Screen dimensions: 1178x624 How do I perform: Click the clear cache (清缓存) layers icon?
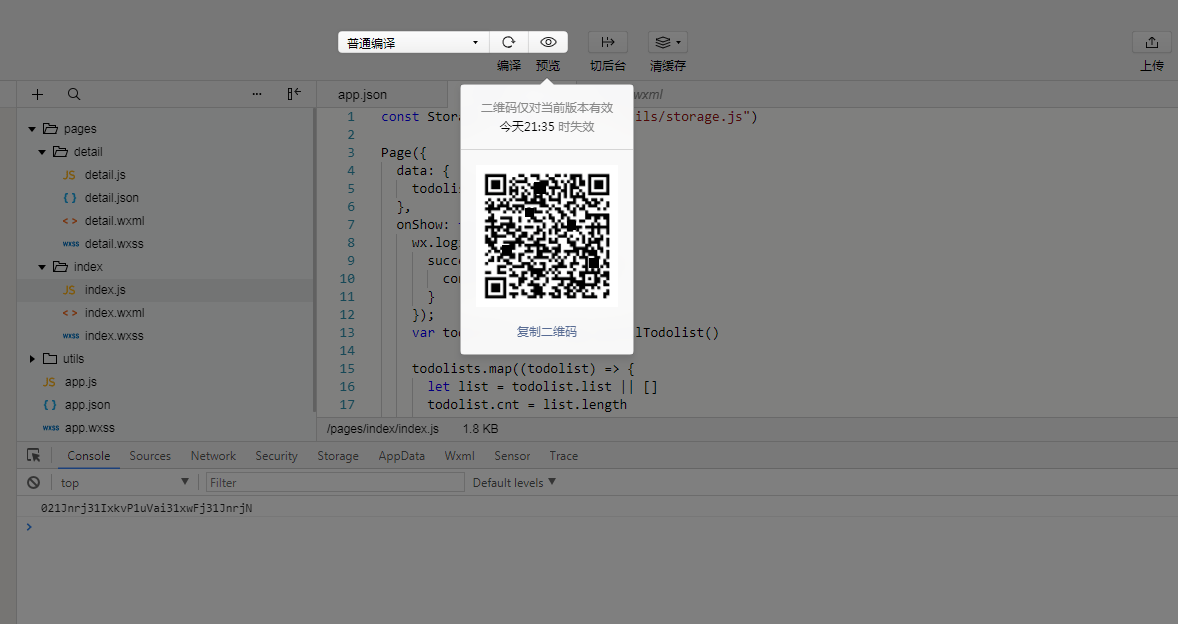(x=668, y=42)
